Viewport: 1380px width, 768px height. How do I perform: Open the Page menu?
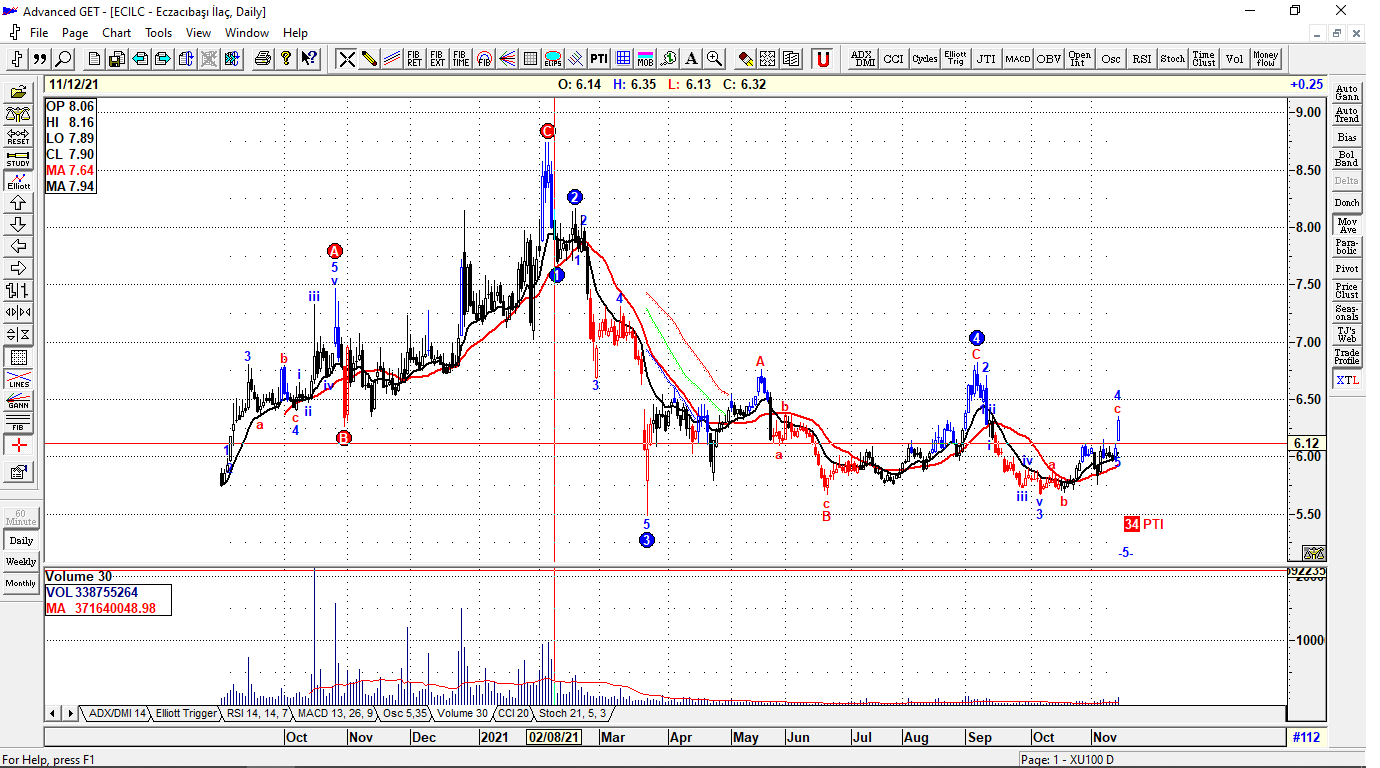click(x=75, y=33)
